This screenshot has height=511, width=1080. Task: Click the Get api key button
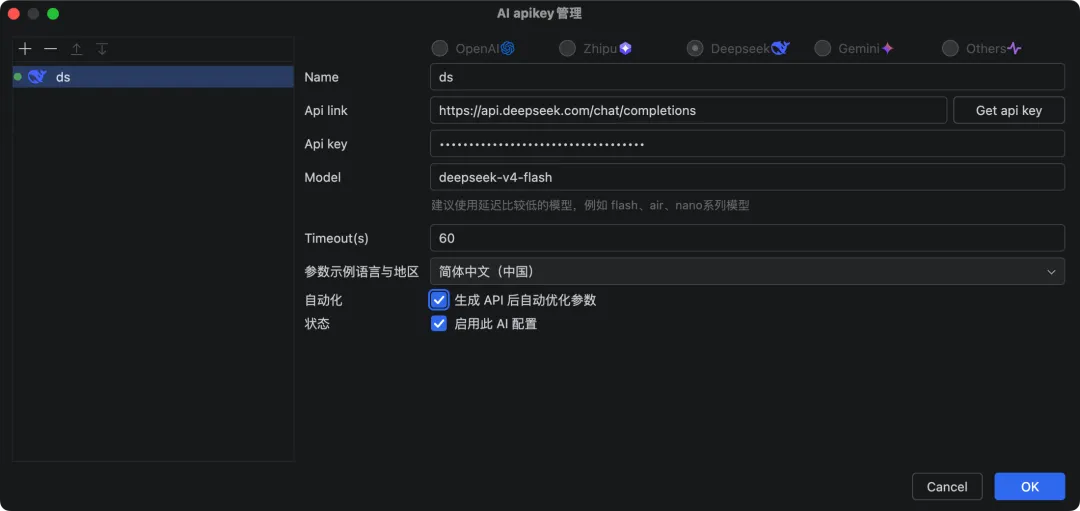click(1009, 110)
